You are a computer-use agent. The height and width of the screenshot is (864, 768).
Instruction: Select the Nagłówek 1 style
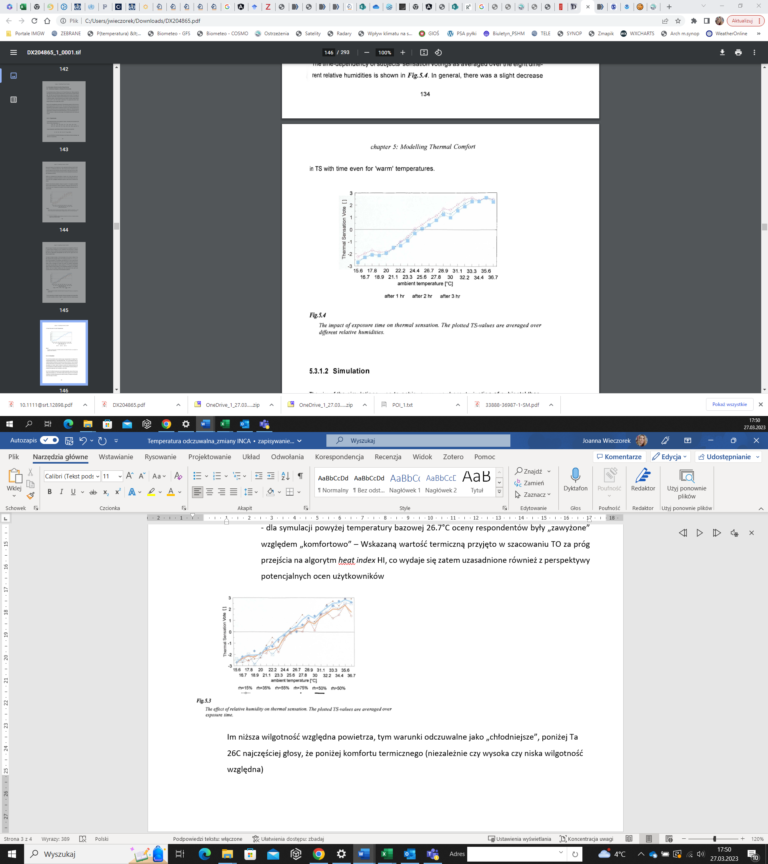[405, 482]
